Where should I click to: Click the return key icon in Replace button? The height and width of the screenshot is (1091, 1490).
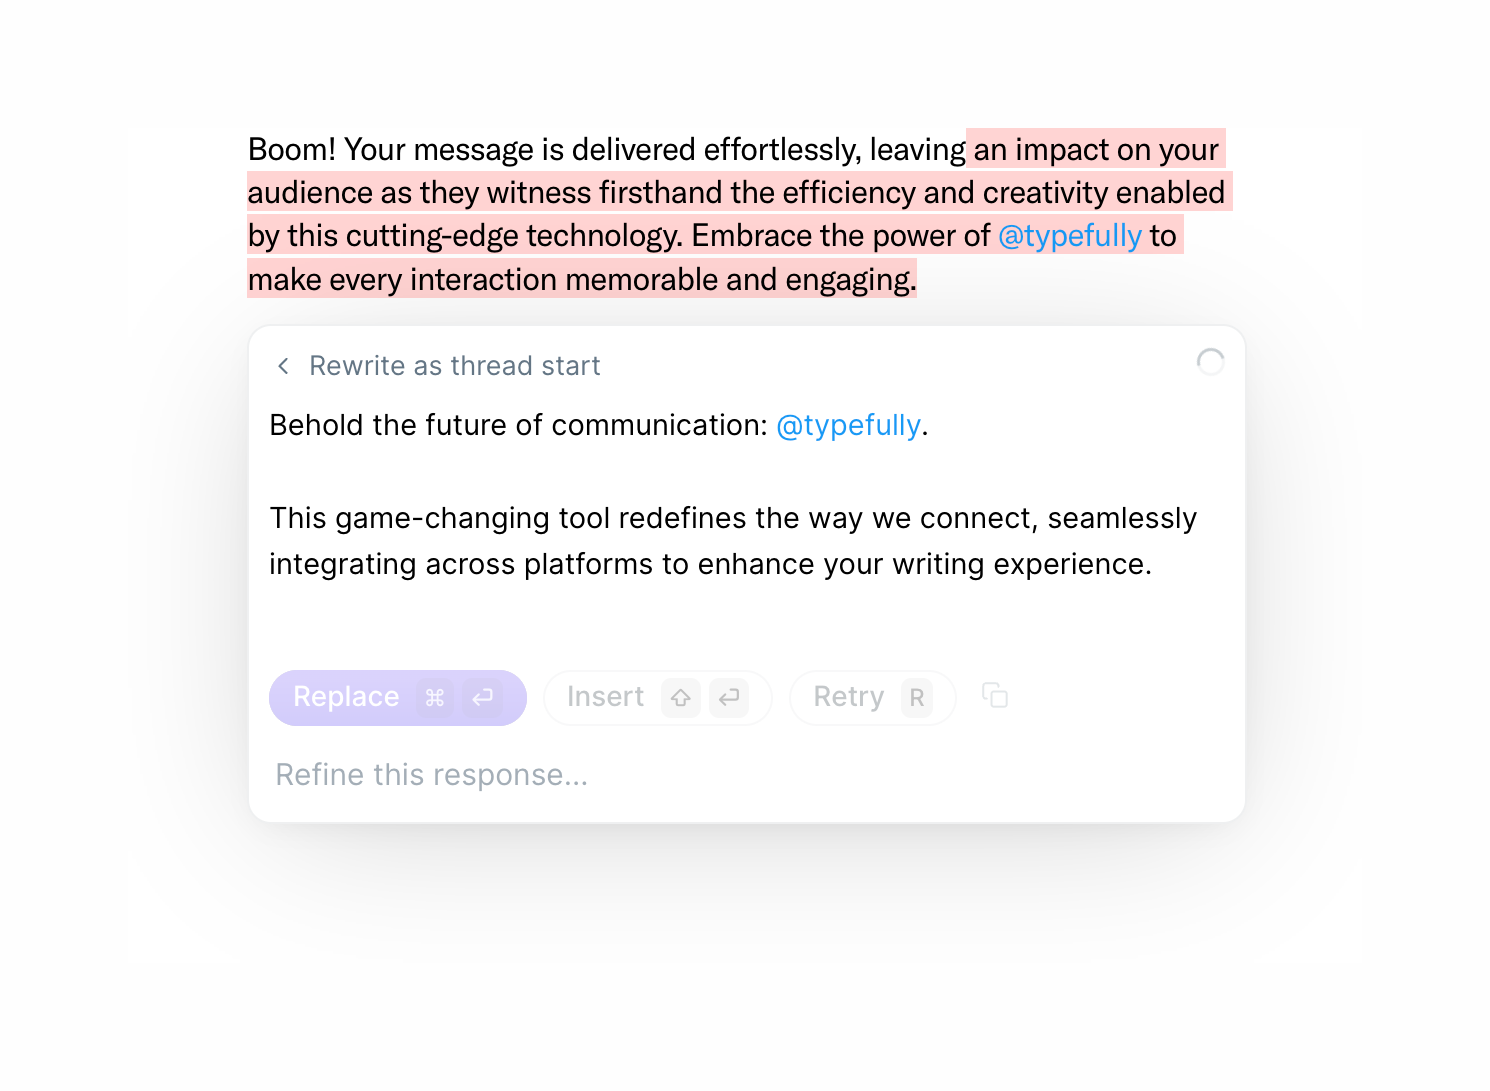pyautogui.click(x=482, y=697)
